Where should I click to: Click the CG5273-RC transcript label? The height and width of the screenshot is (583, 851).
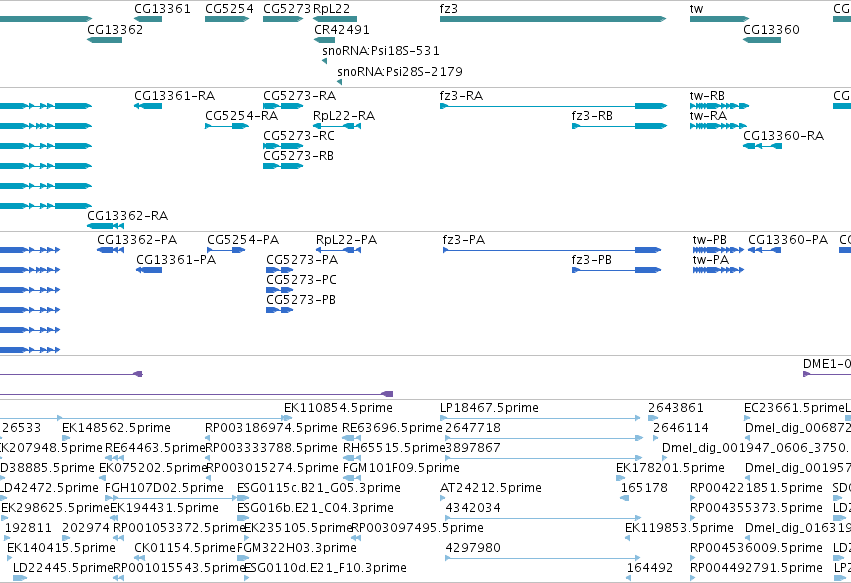click(299, 136)
